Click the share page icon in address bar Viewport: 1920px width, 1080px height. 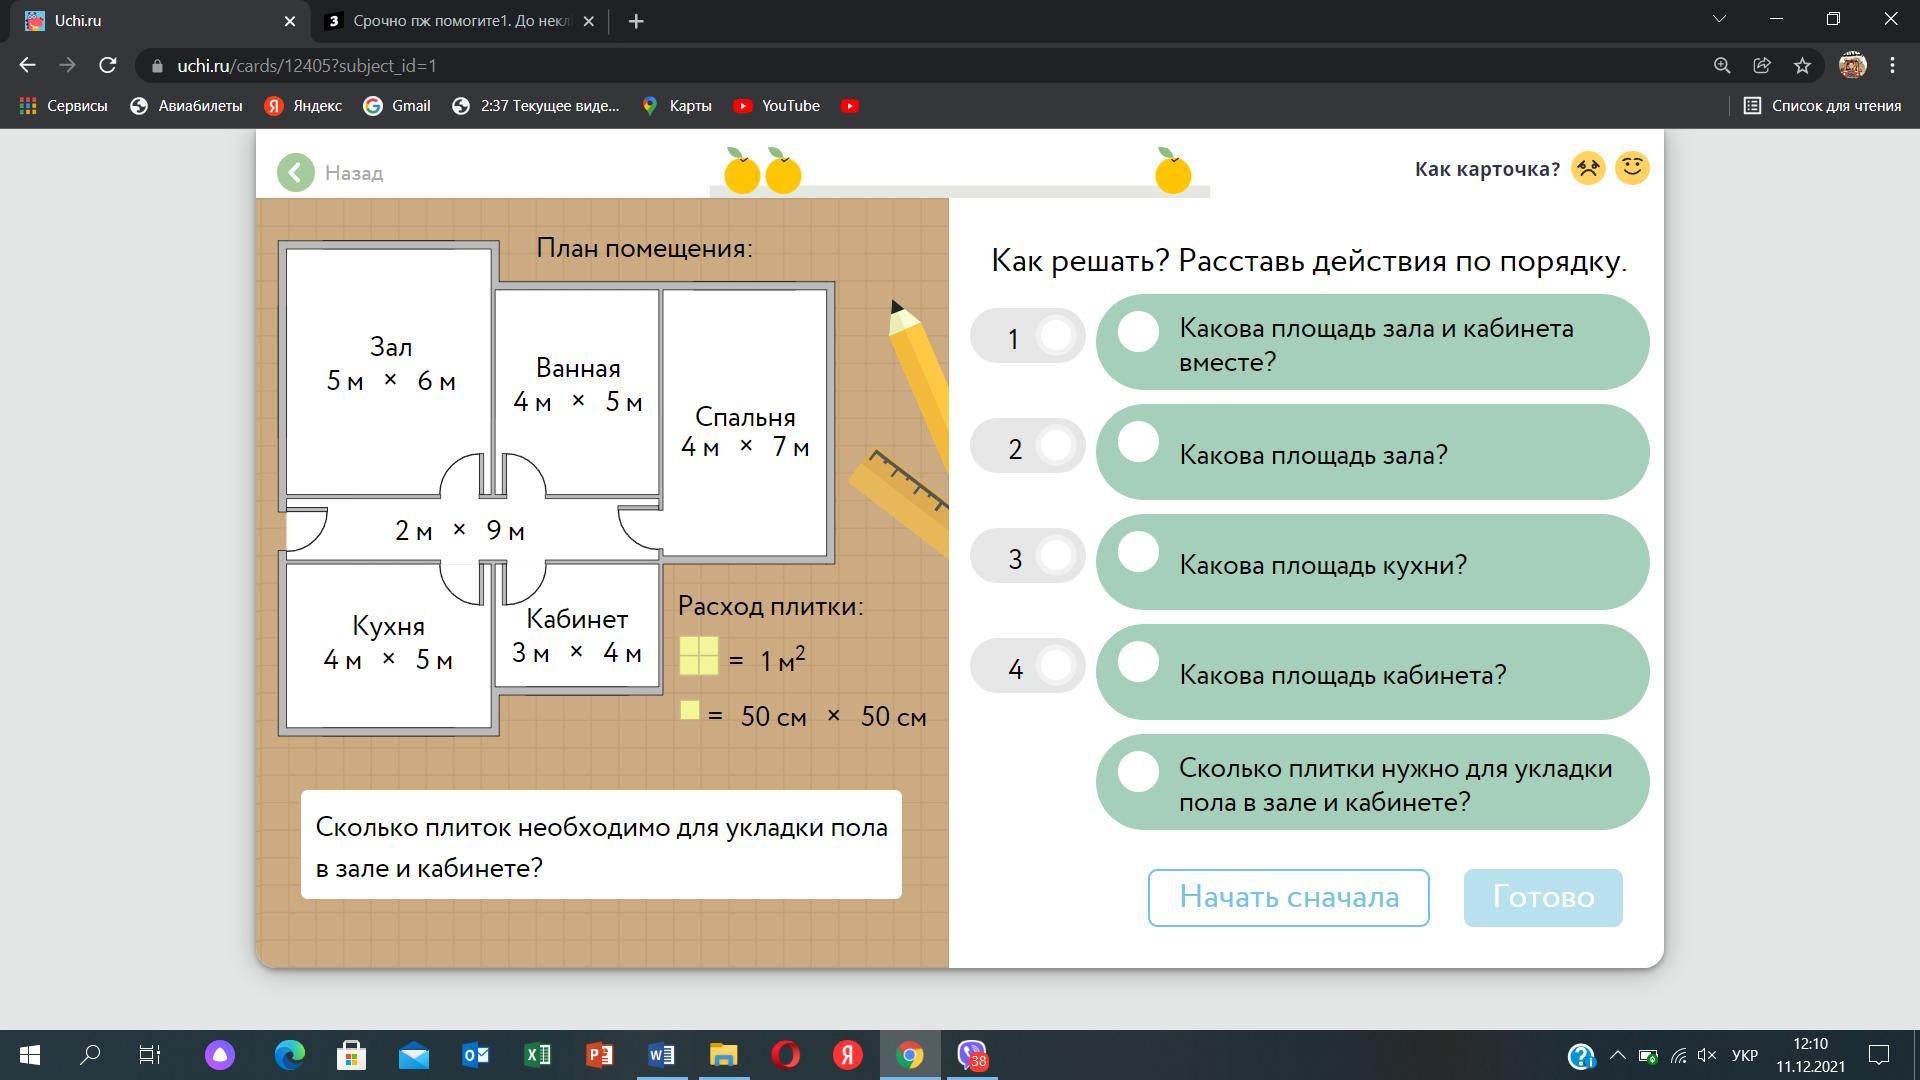(1762, 66)
